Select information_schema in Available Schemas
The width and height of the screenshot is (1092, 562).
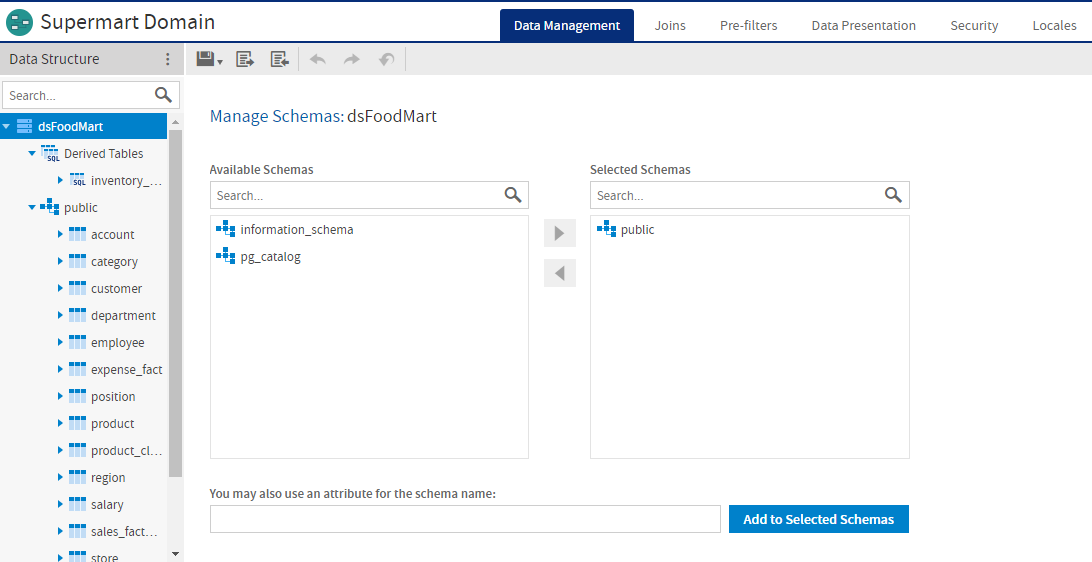[x=297, y=229]
